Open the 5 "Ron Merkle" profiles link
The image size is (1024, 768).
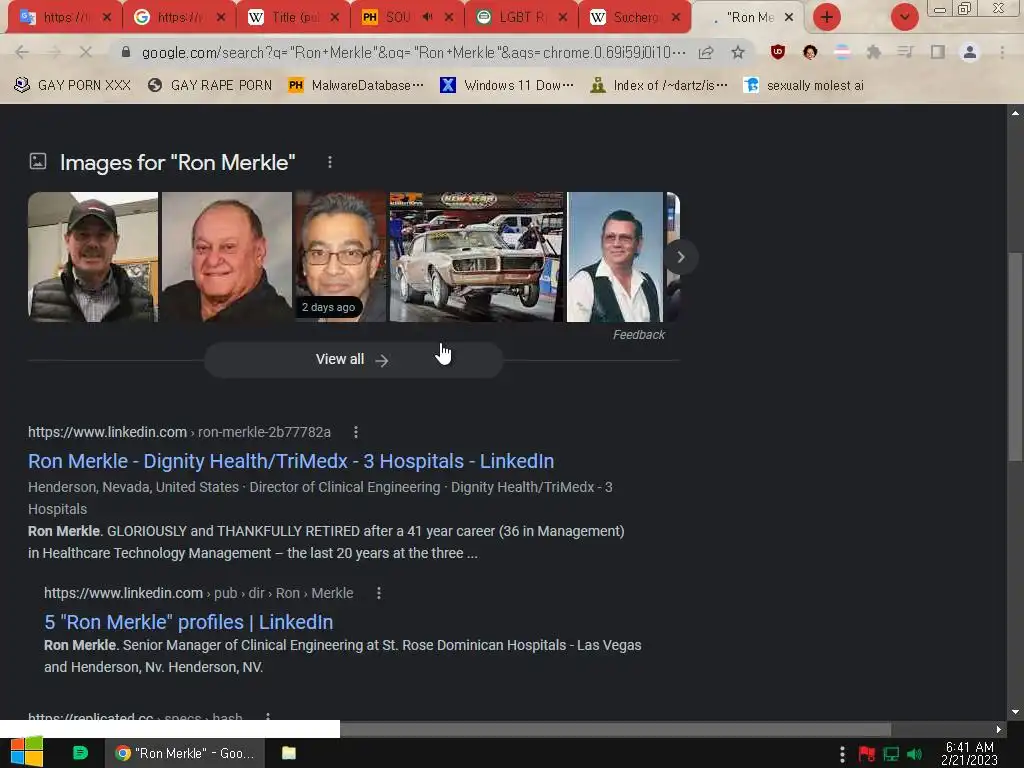point(189,622)
